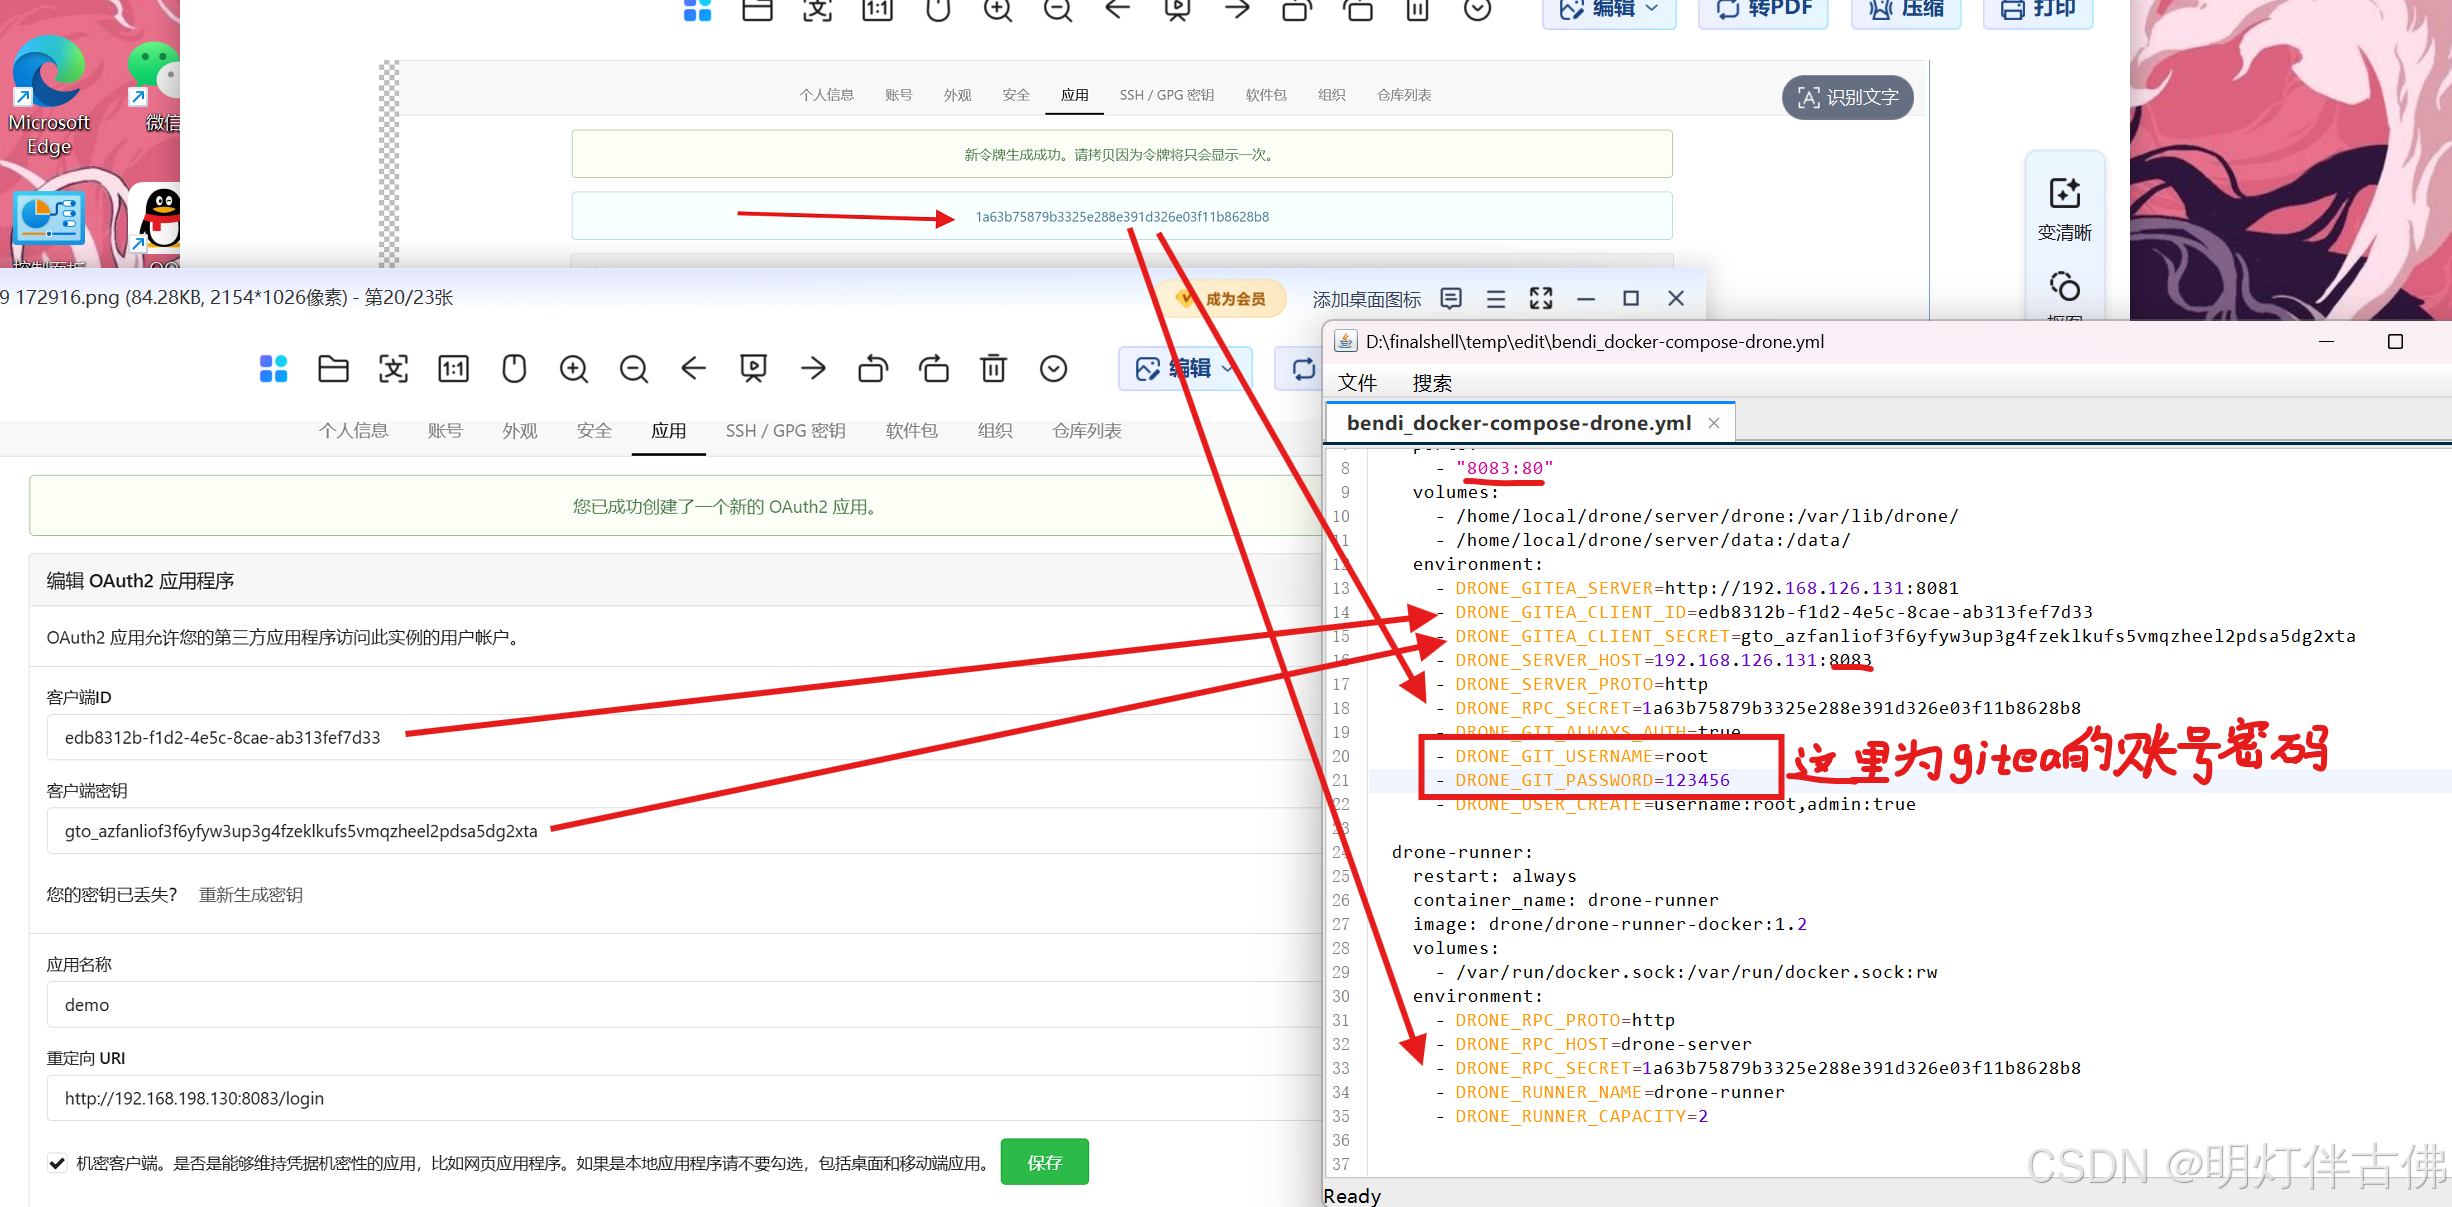
Task: Show image at 1:1 size in front viewer
Action: (453, 369)
